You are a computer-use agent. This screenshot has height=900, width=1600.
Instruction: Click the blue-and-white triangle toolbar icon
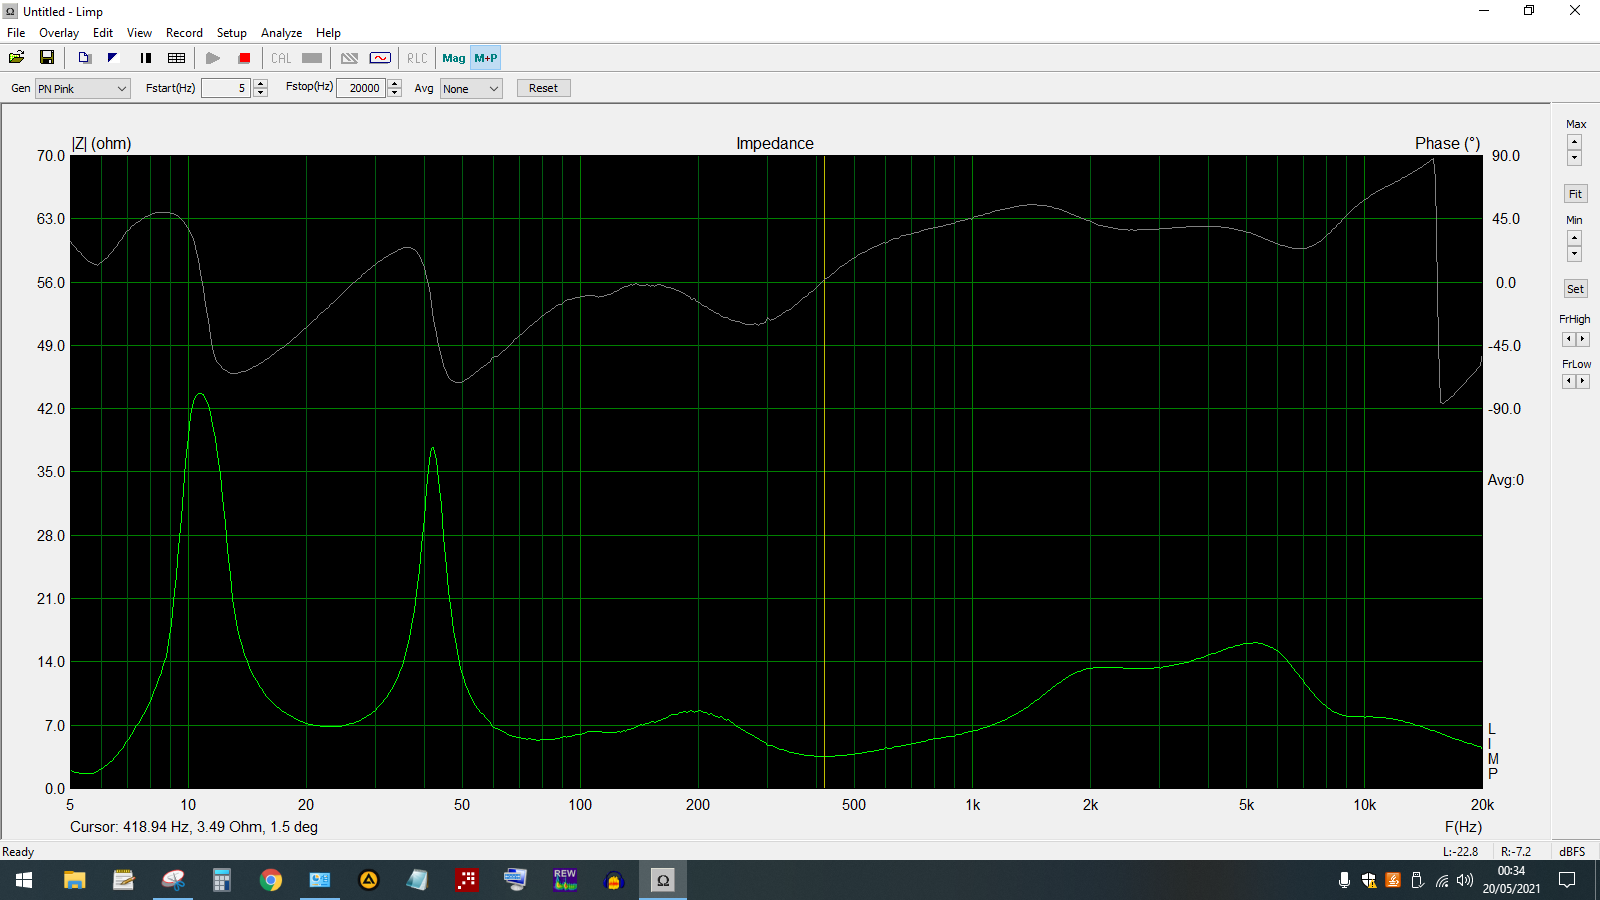pos(113,58)
